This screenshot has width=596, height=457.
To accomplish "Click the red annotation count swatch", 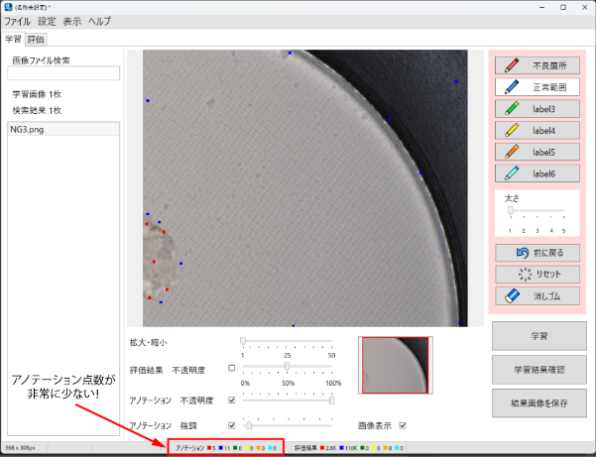I will [x=209, y=448].
